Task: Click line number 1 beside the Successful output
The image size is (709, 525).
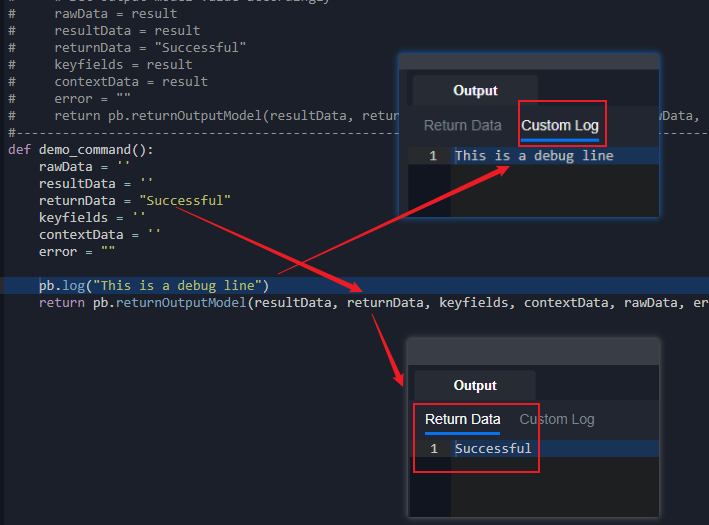Action: click(433, 449)
